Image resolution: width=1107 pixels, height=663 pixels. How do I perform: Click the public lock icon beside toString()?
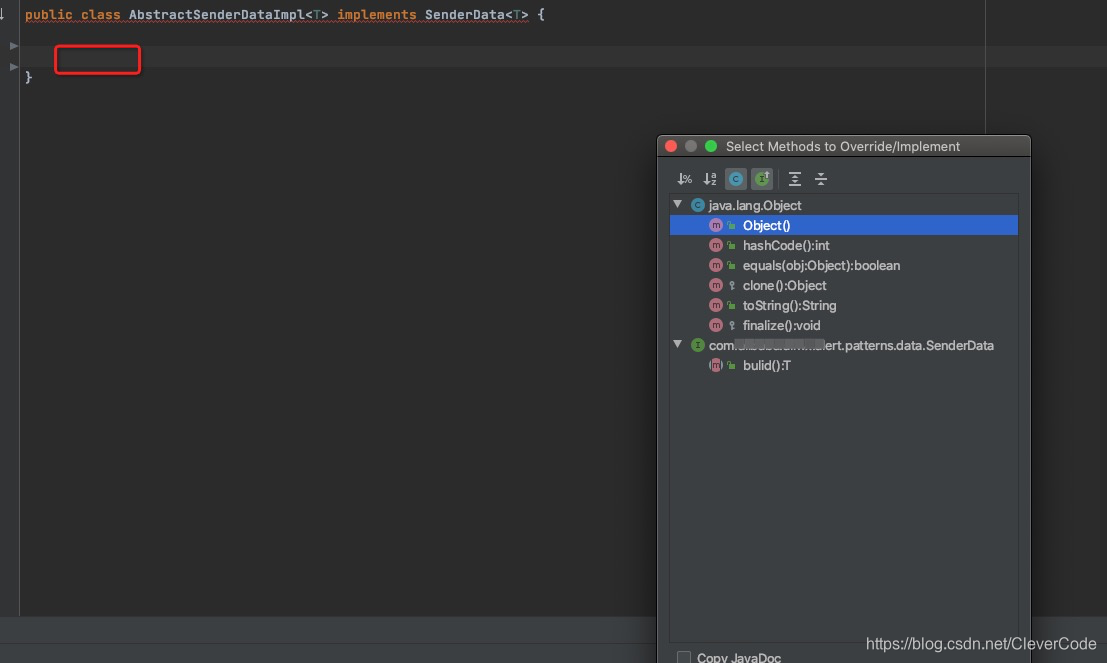click(x=732, y=306)
